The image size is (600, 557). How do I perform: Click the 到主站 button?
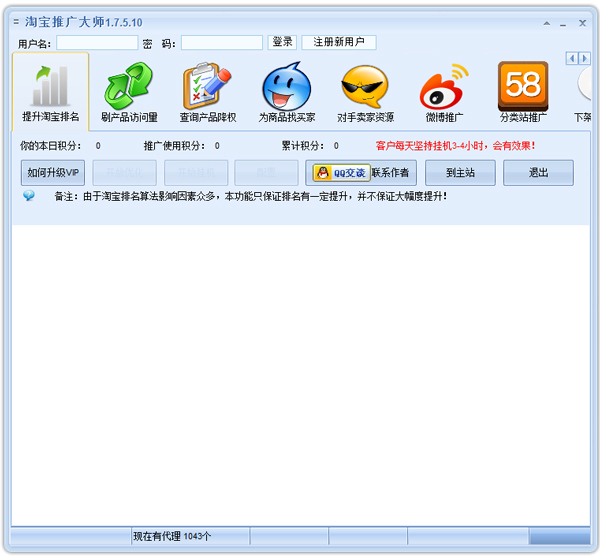[x=460, y=173]
